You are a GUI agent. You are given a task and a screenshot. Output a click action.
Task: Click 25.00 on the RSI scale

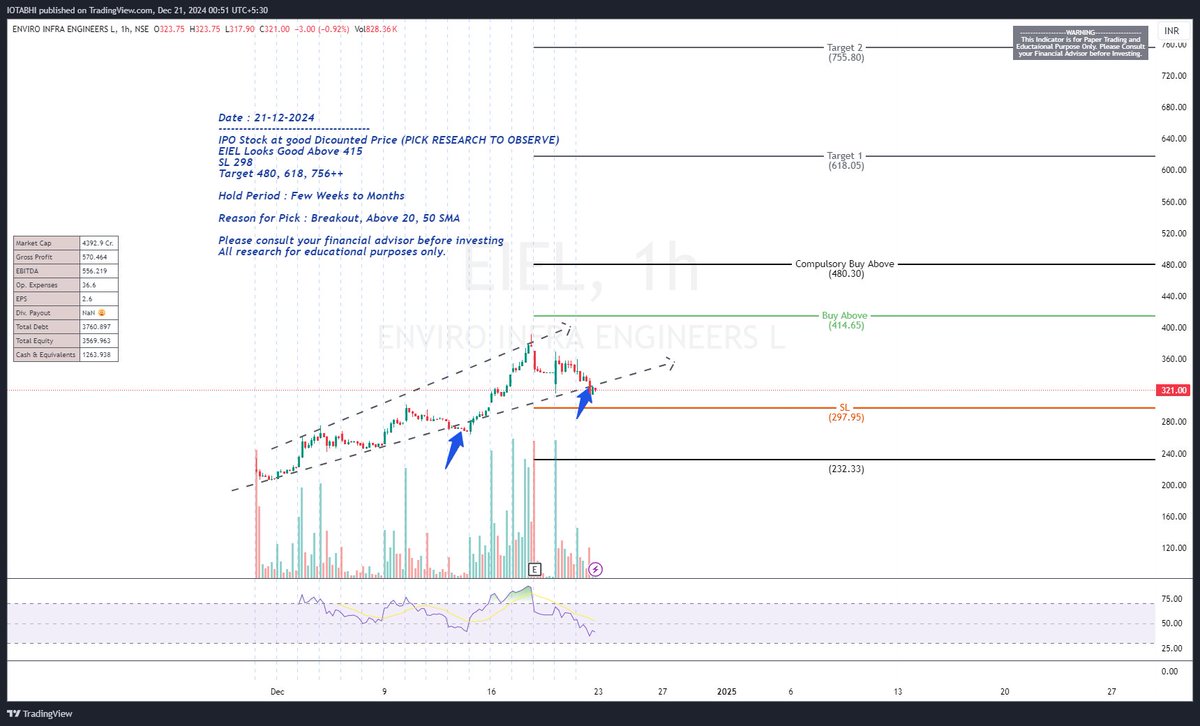coord(1174,647)
